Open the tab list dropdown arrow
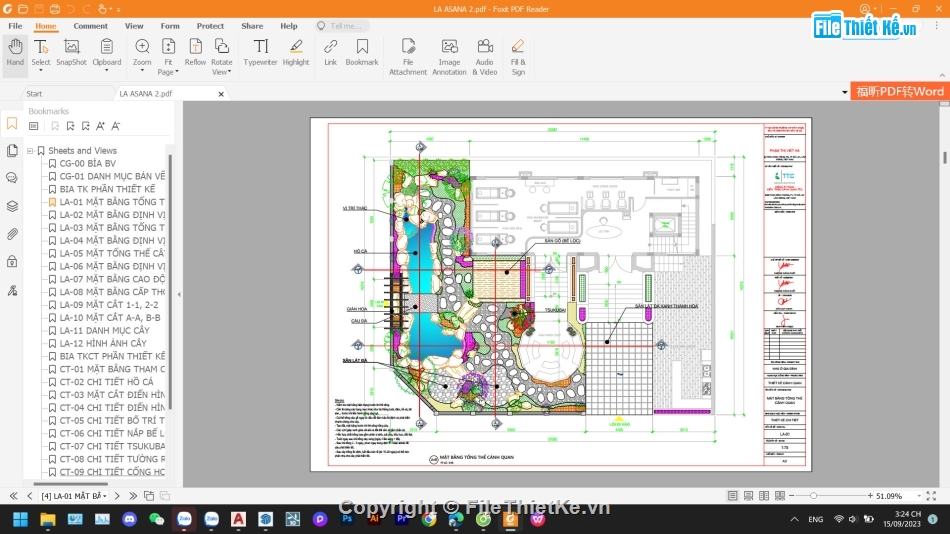Screen dimensions: 950x534 pos(845,93)
